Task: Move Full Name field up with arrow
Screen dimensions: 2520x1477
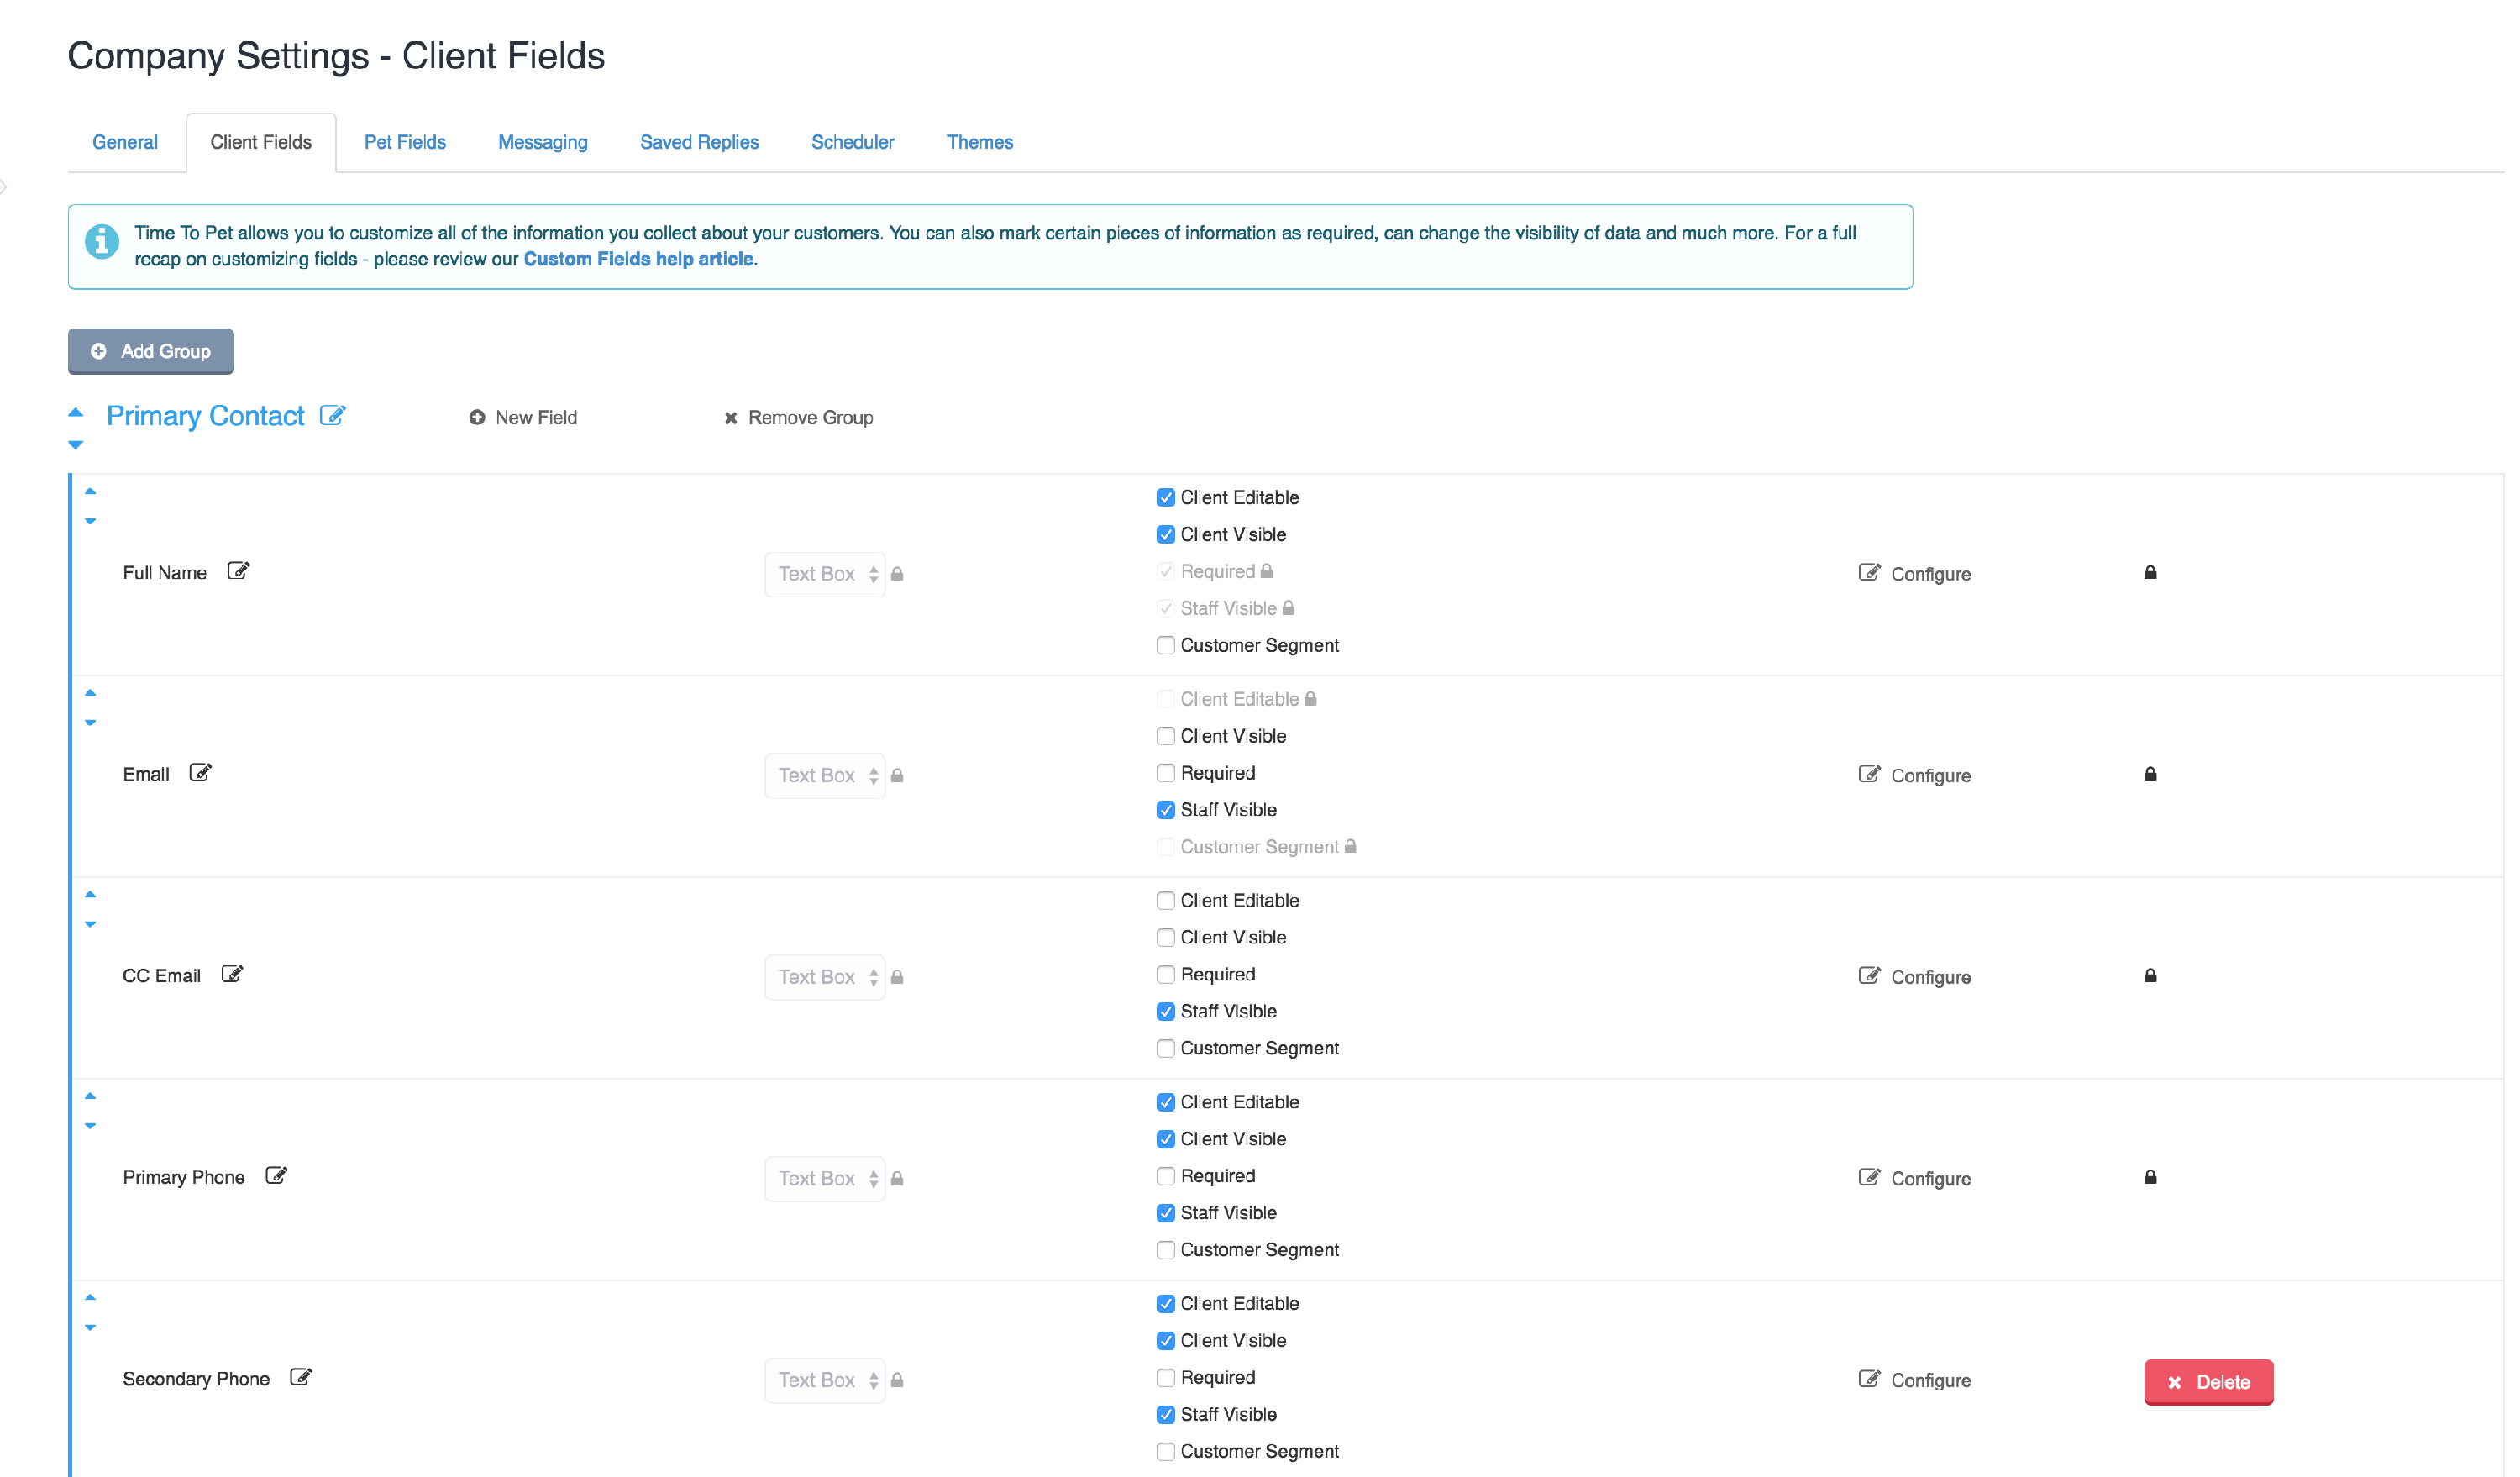Action: point(90,492)
